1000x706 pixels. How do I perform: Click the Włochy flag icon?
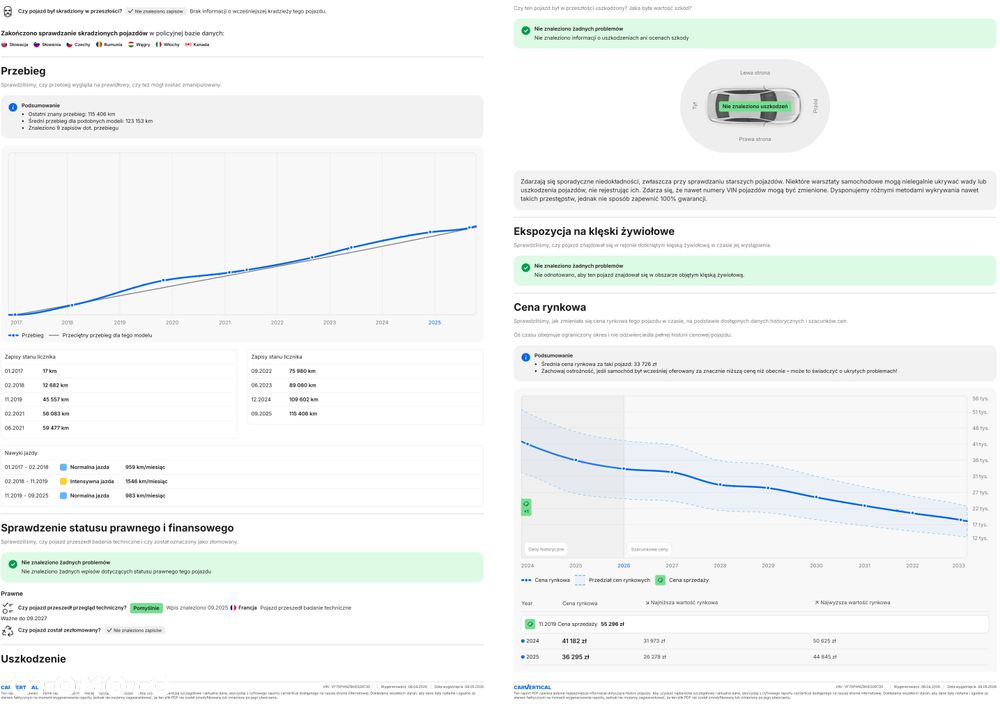[159, 45]
